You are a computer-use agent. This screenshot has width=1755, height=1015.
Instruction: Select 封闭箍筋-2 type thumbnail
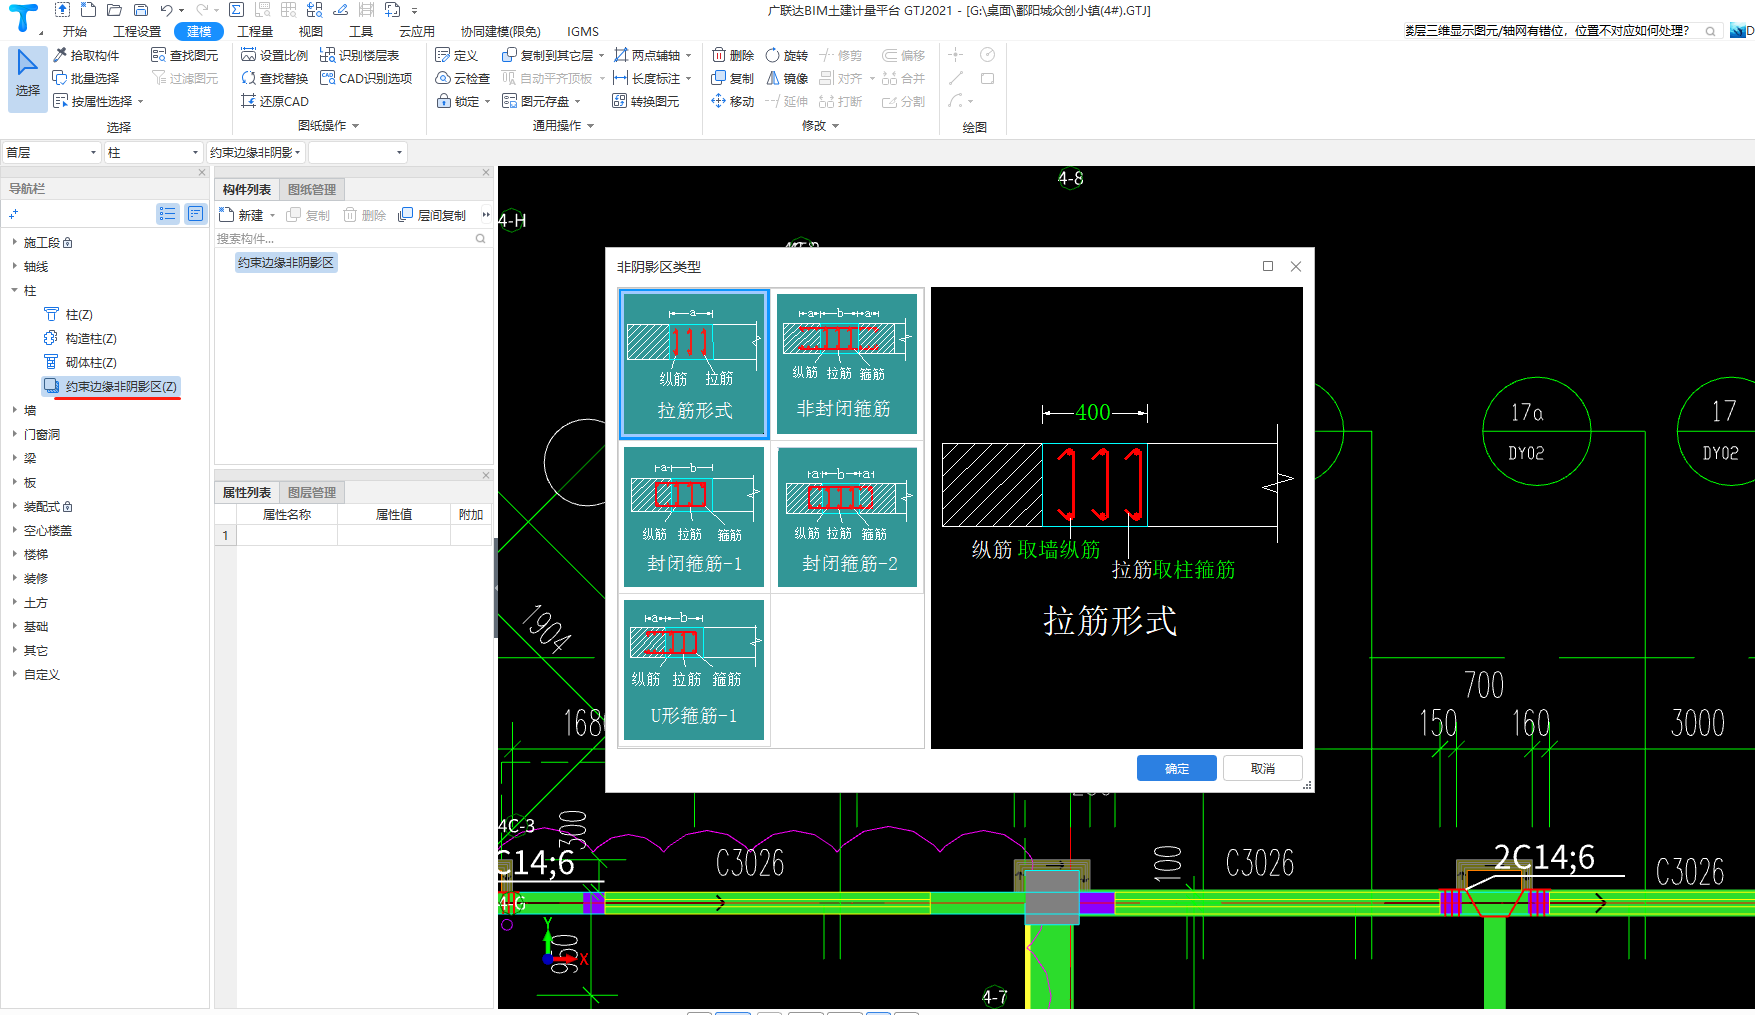(x=847, y=516)
